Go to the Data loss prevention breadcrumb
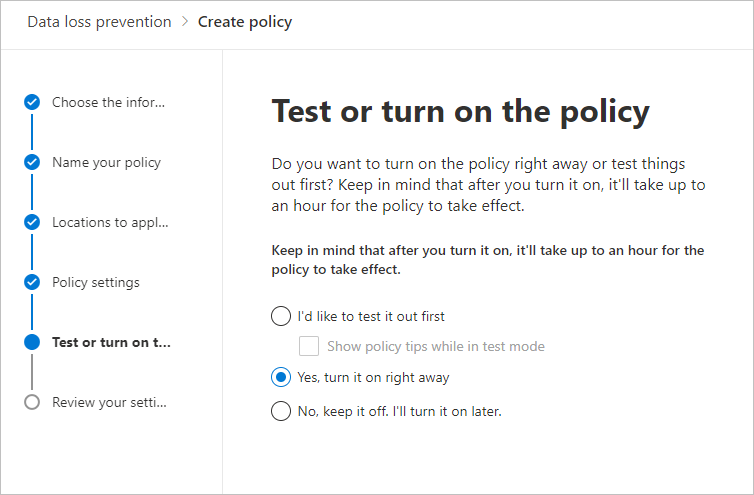The height and width of the screenshot is (495, 754). pos(99,22)
